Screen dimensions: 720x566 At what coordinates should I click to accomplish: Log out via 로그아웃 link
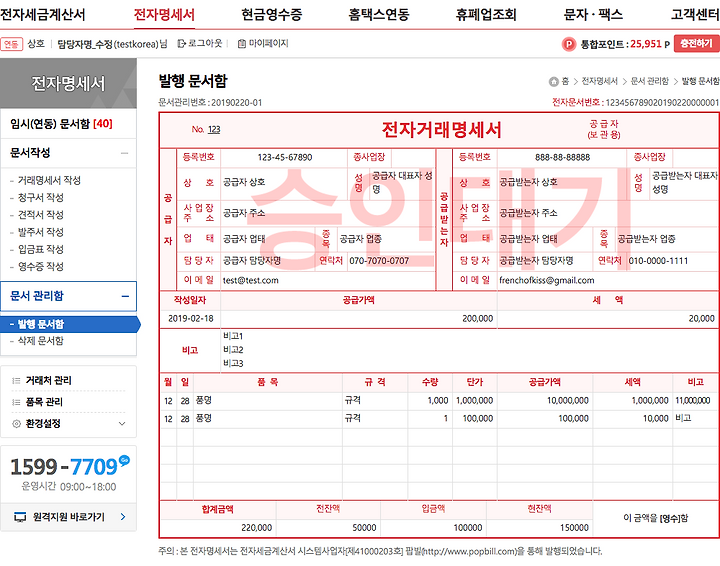click(205, 44)
